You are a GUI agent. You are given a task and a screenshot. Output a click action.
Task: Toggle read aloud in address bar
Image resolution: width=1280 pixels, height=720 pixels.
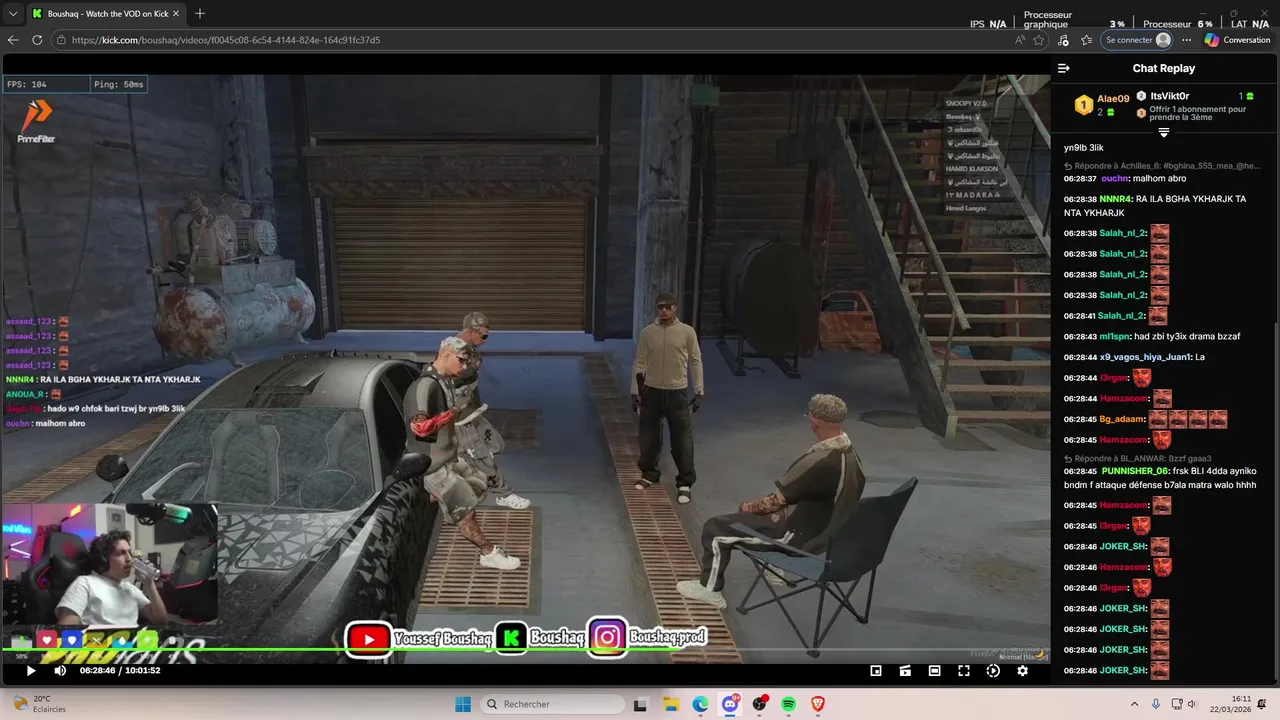click(1019, 40)
